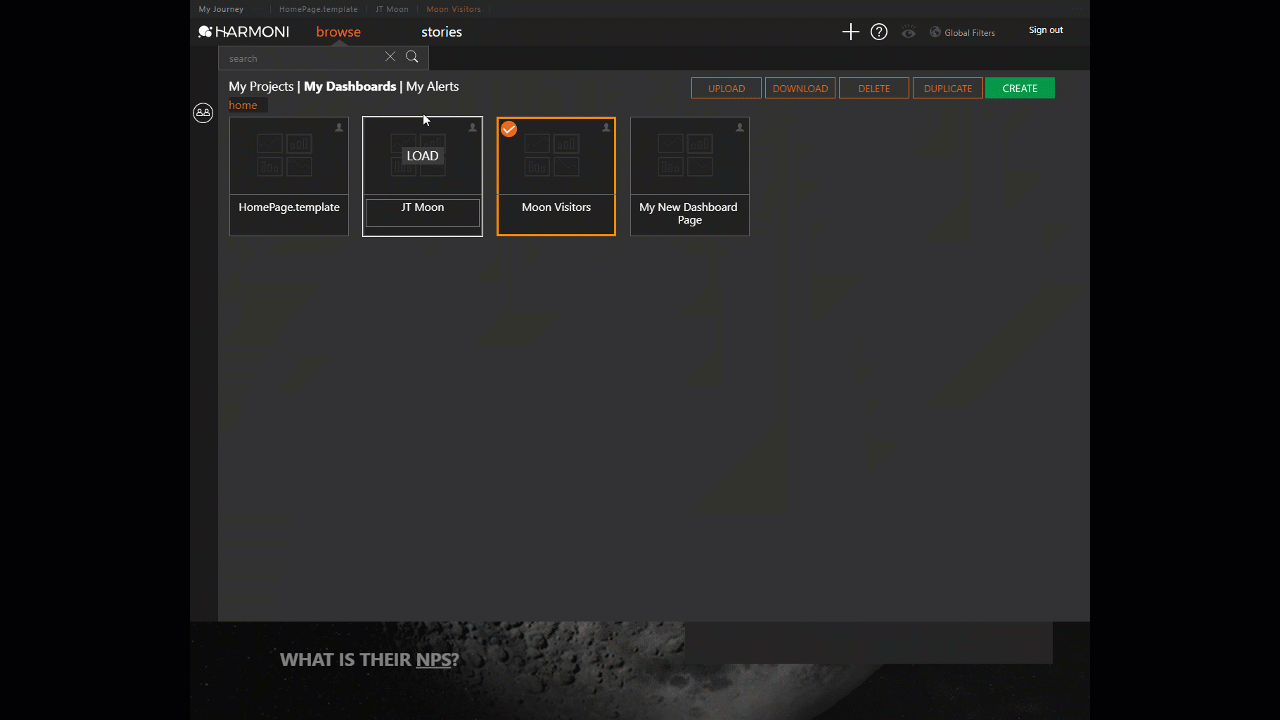This screenshot has height=720, width=1280.
Task: Open the help question mark icon
Action: (879, 32)
